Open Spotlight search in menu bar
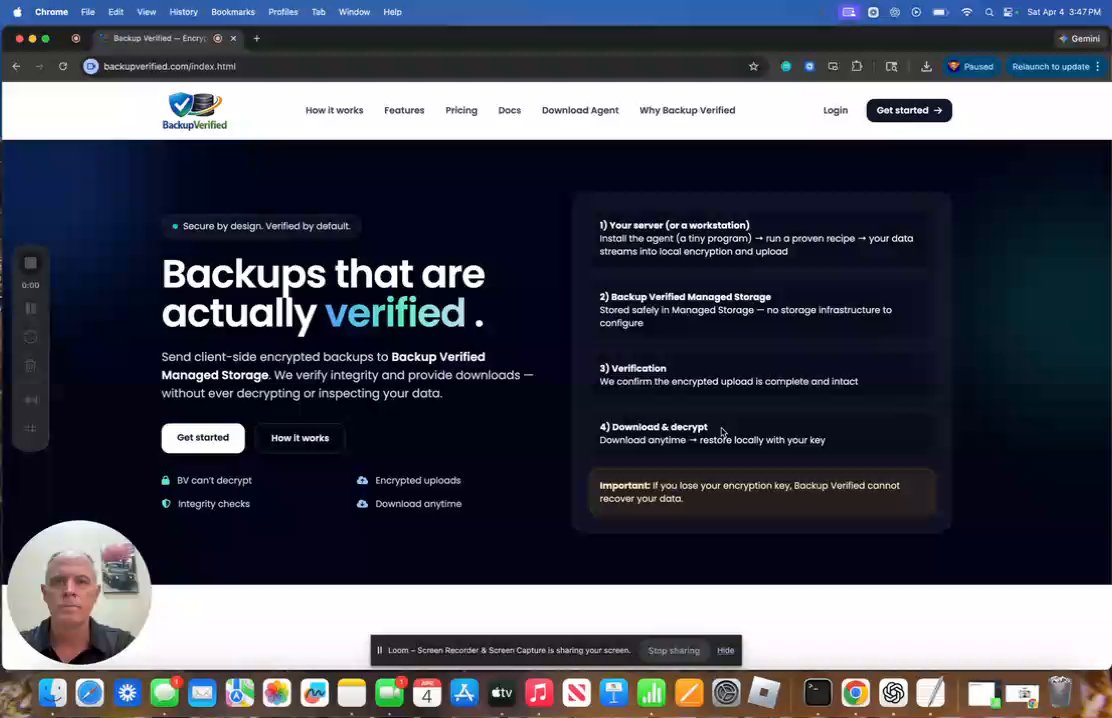 click(x=989, y=12)
